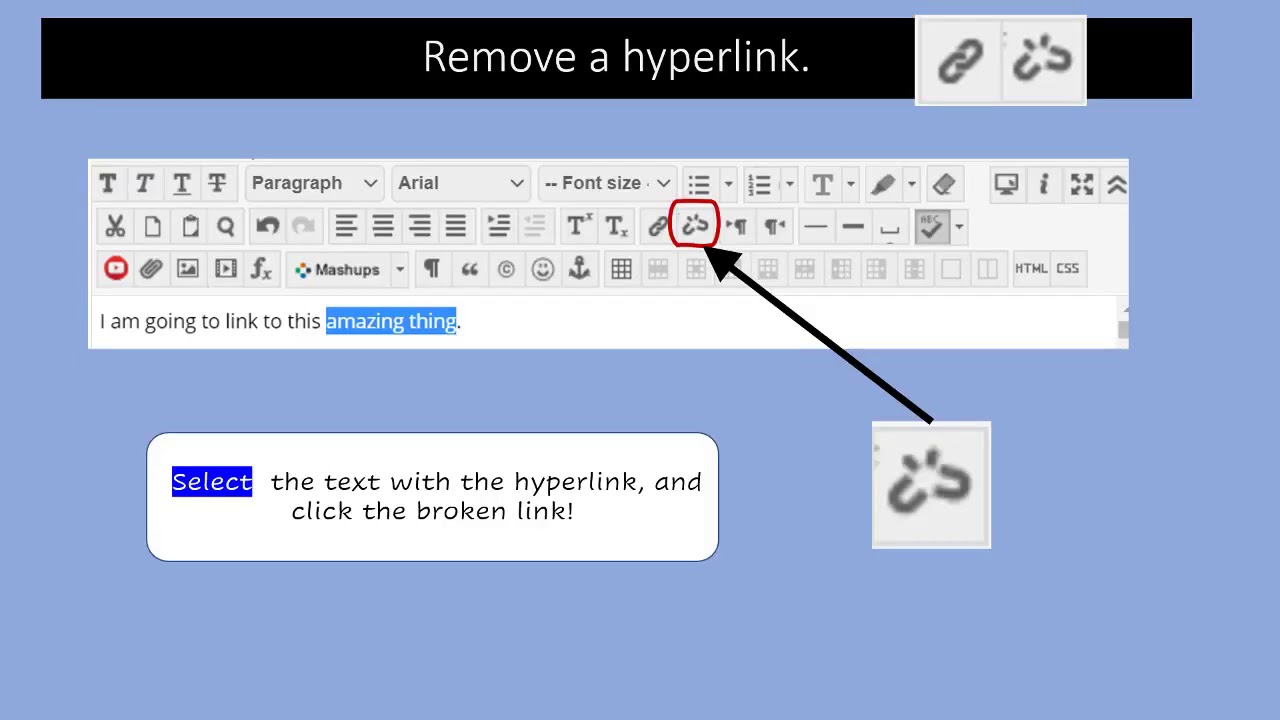The height and width of the screenshot is (720, 1280).
Task: Click the redo arrow icon
Action: (303, 227)
